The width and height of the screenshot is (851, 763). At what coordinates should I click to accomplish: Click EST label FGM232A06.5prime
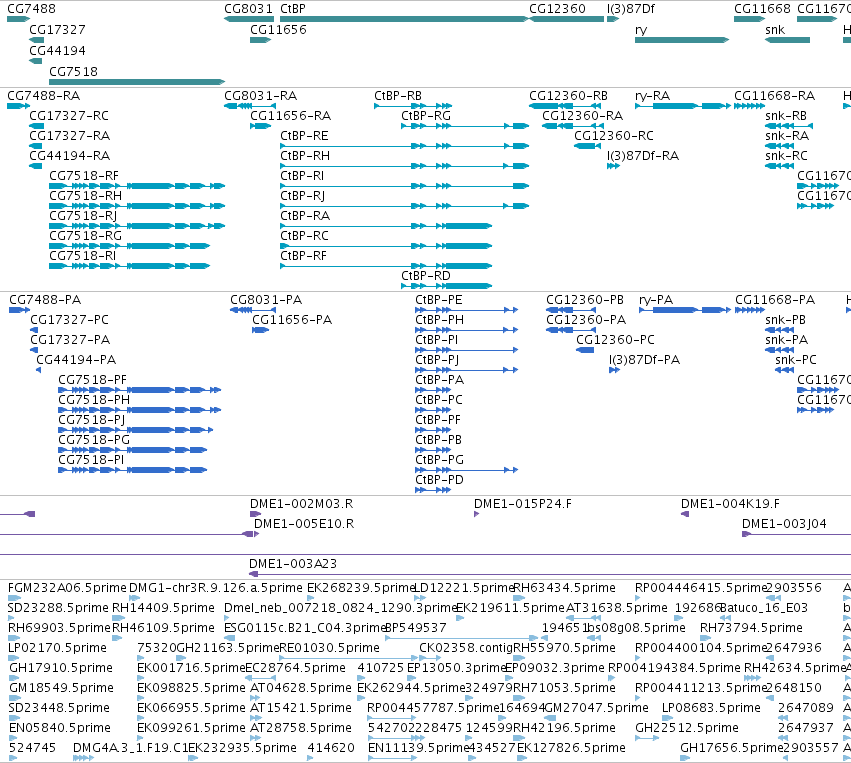click(x=67, y=588)
